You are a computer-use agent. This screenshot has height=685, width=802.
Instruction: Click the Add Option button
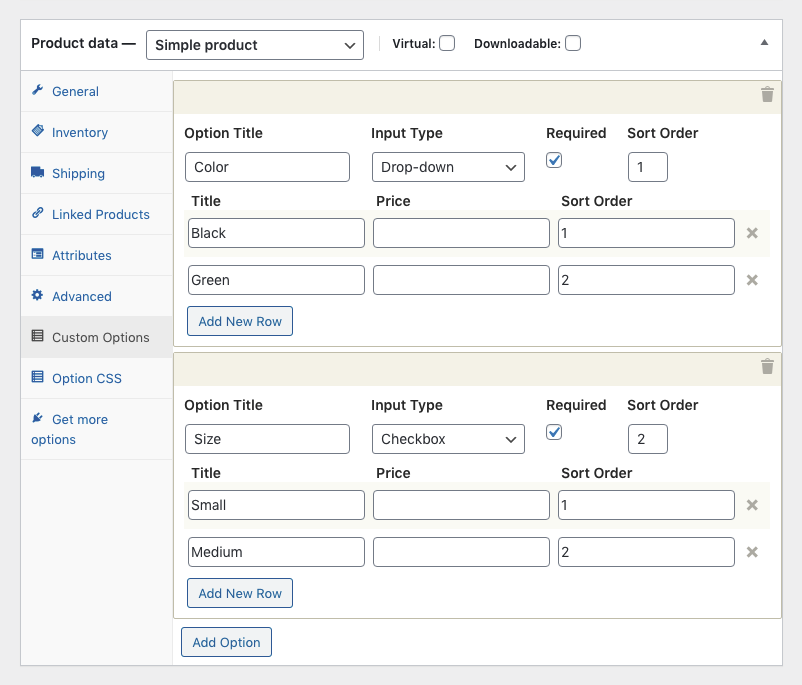pyautogui.click(x=226, y=642)
